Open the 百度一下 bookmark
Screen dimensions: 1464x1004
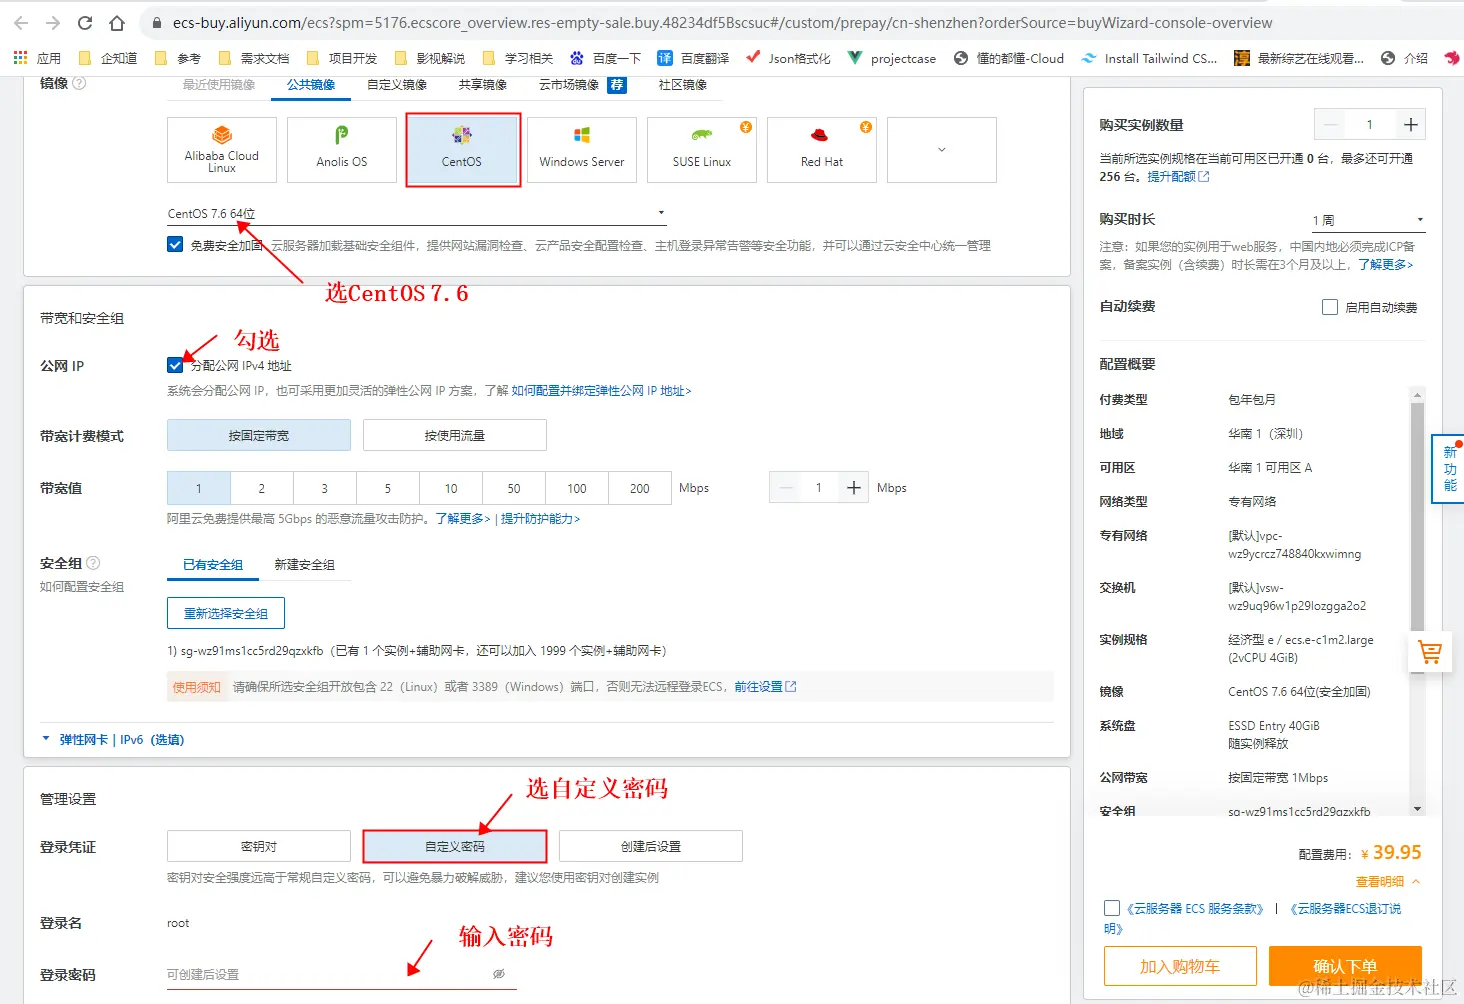pyautogui.click(x=605, y=58)
